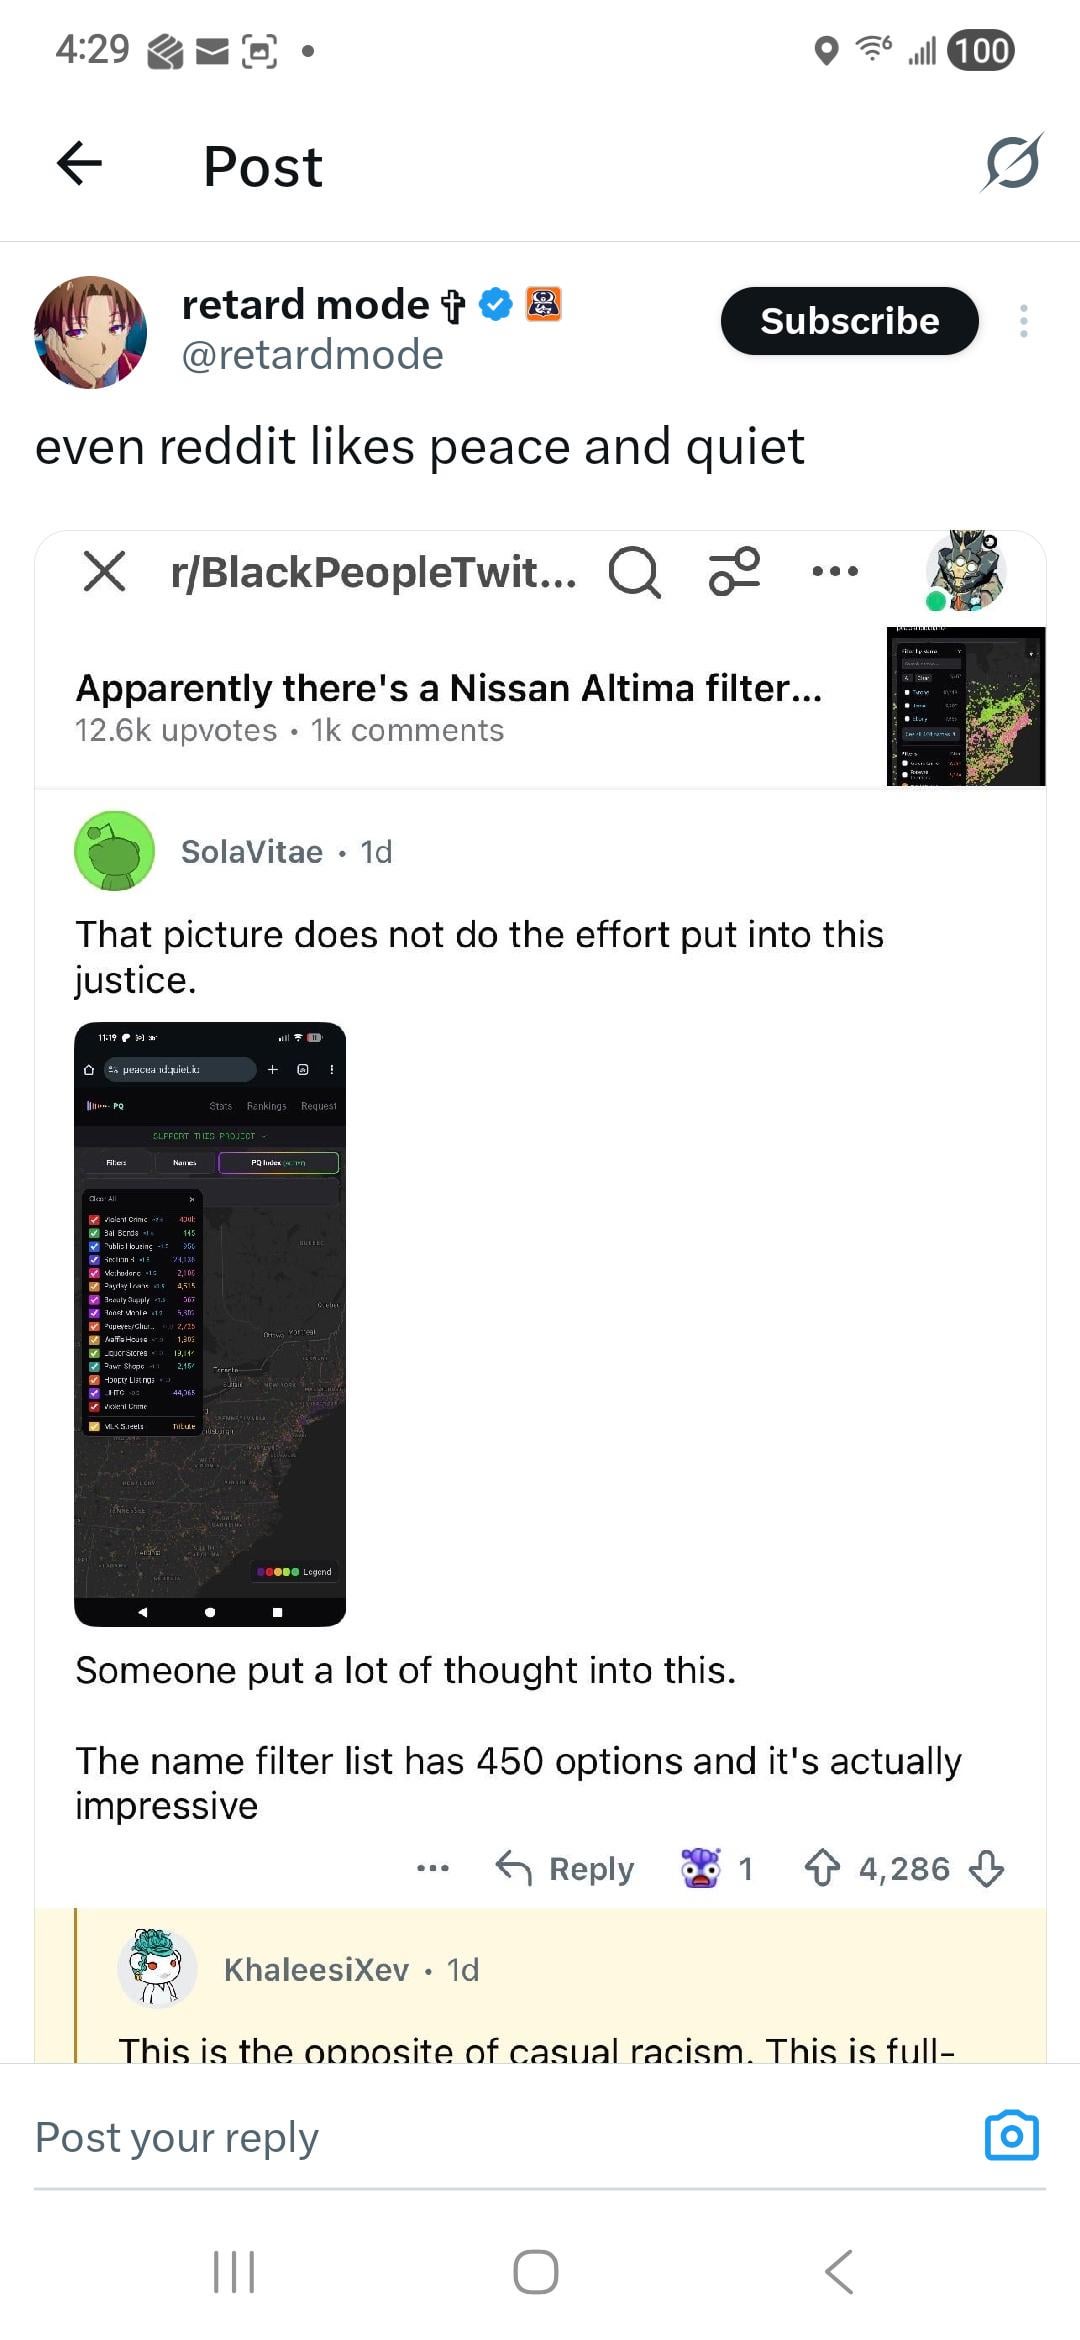
Task: Subscribe to @retardmode
Action: [x=849, y=321]
